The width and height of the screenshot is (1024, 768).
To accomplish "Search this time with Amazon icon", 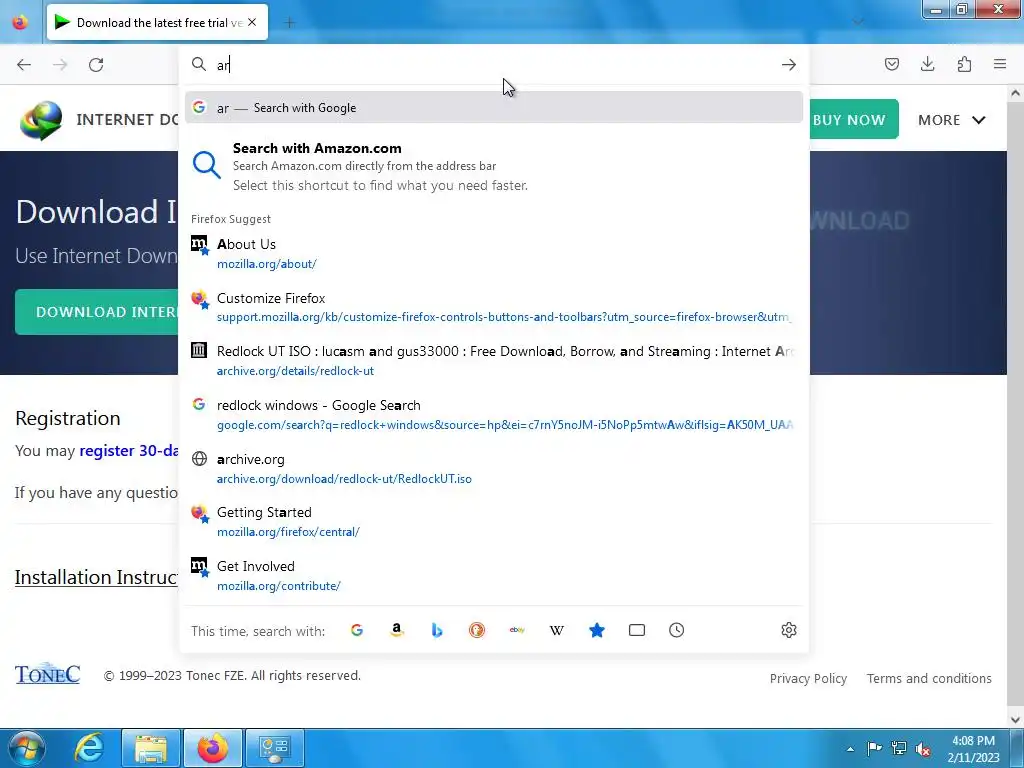I will [396, 630].
